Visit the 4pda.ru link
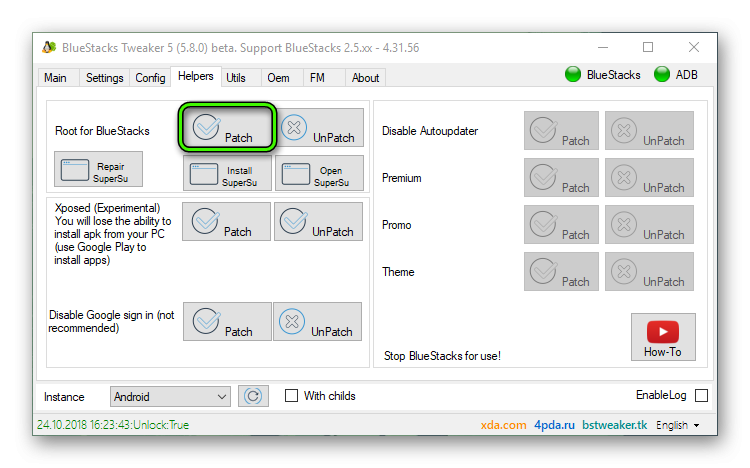The width and height of the screenshot is (750, 468). click(554, 425)
